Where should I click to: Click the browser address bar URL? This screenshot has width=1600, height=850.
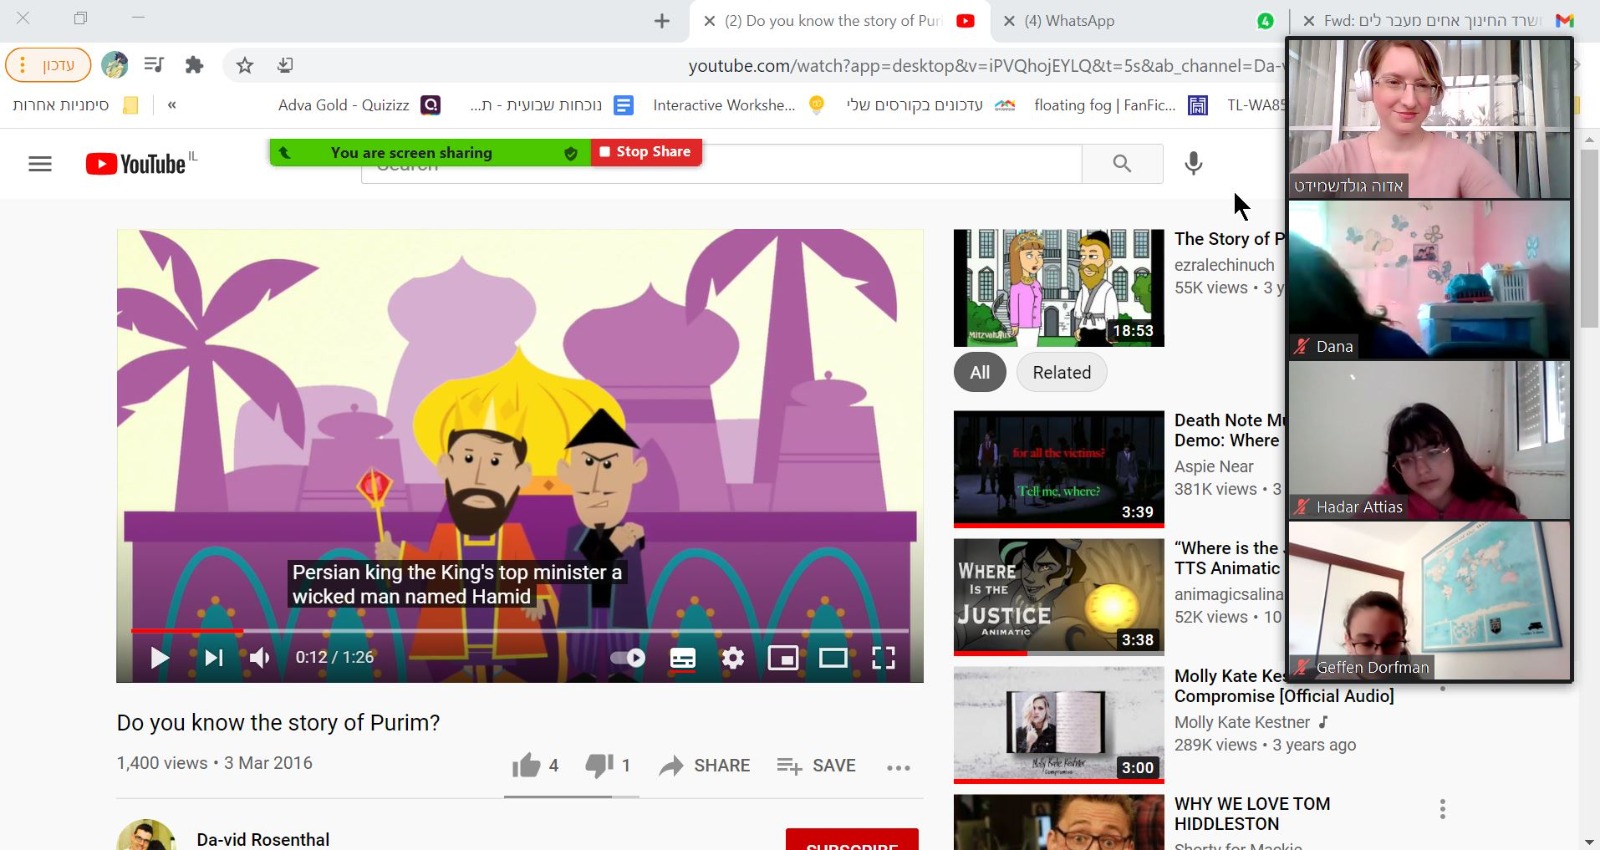pyautogui.click(x=985, y=66)
